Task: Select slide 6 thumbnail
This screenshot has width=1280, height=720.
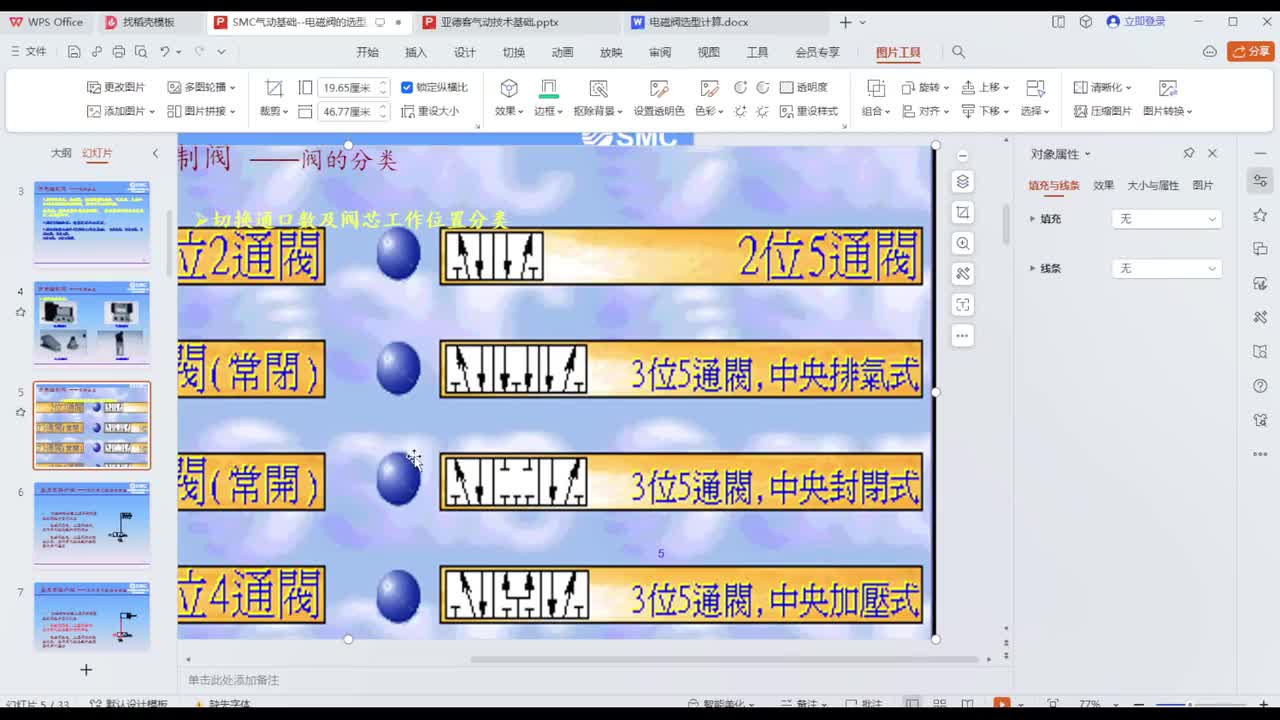Action: pyautogui.click(x=92, y=524)
